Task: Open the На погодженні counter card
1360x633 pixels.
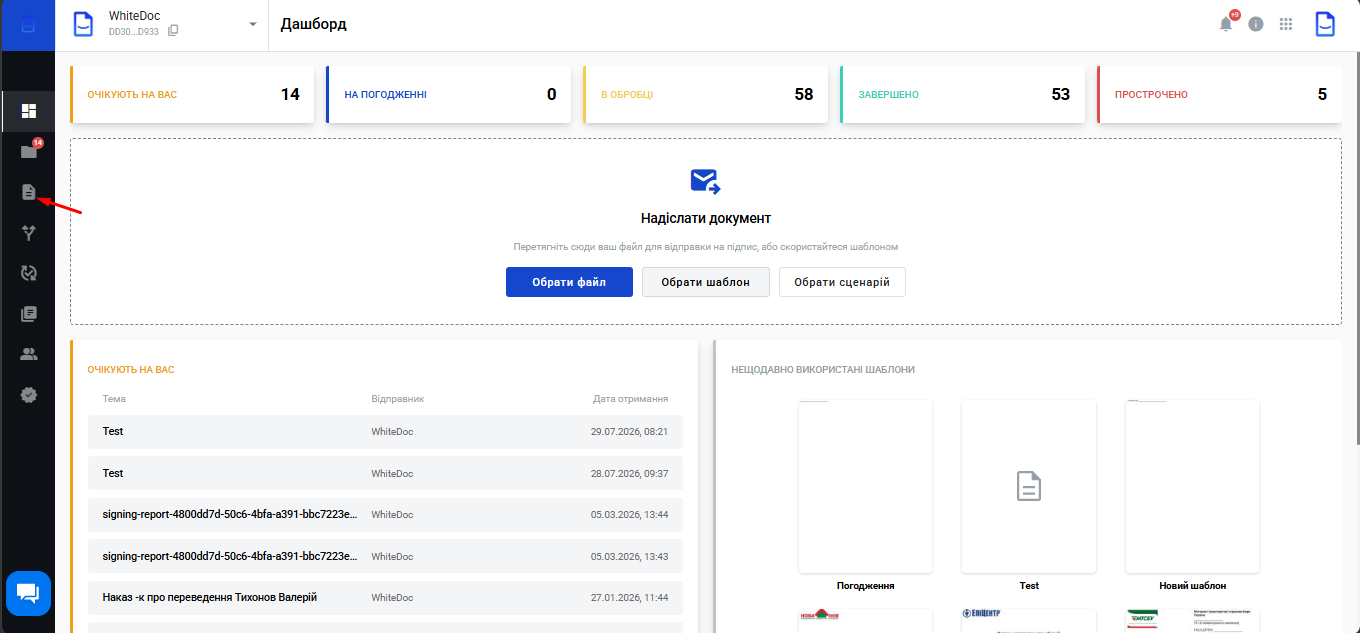Action: point(449,95)
